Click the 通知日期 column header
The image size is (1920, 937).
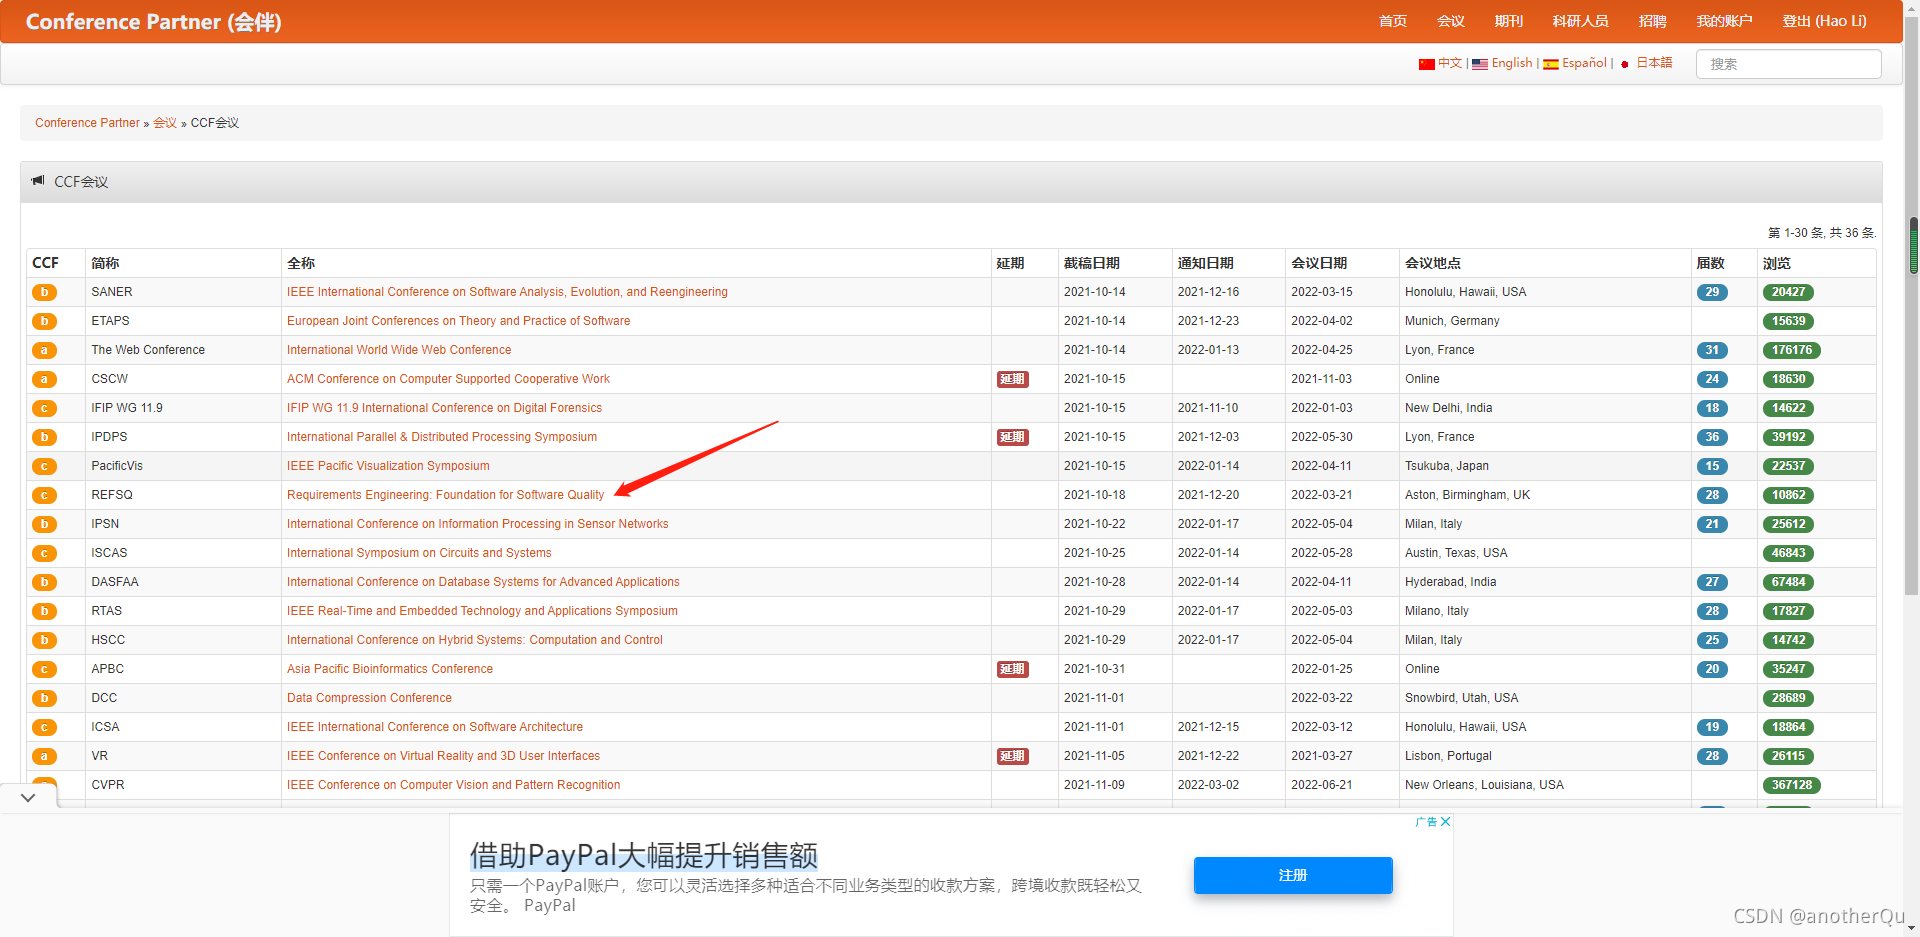click(x=1205, y=263)
